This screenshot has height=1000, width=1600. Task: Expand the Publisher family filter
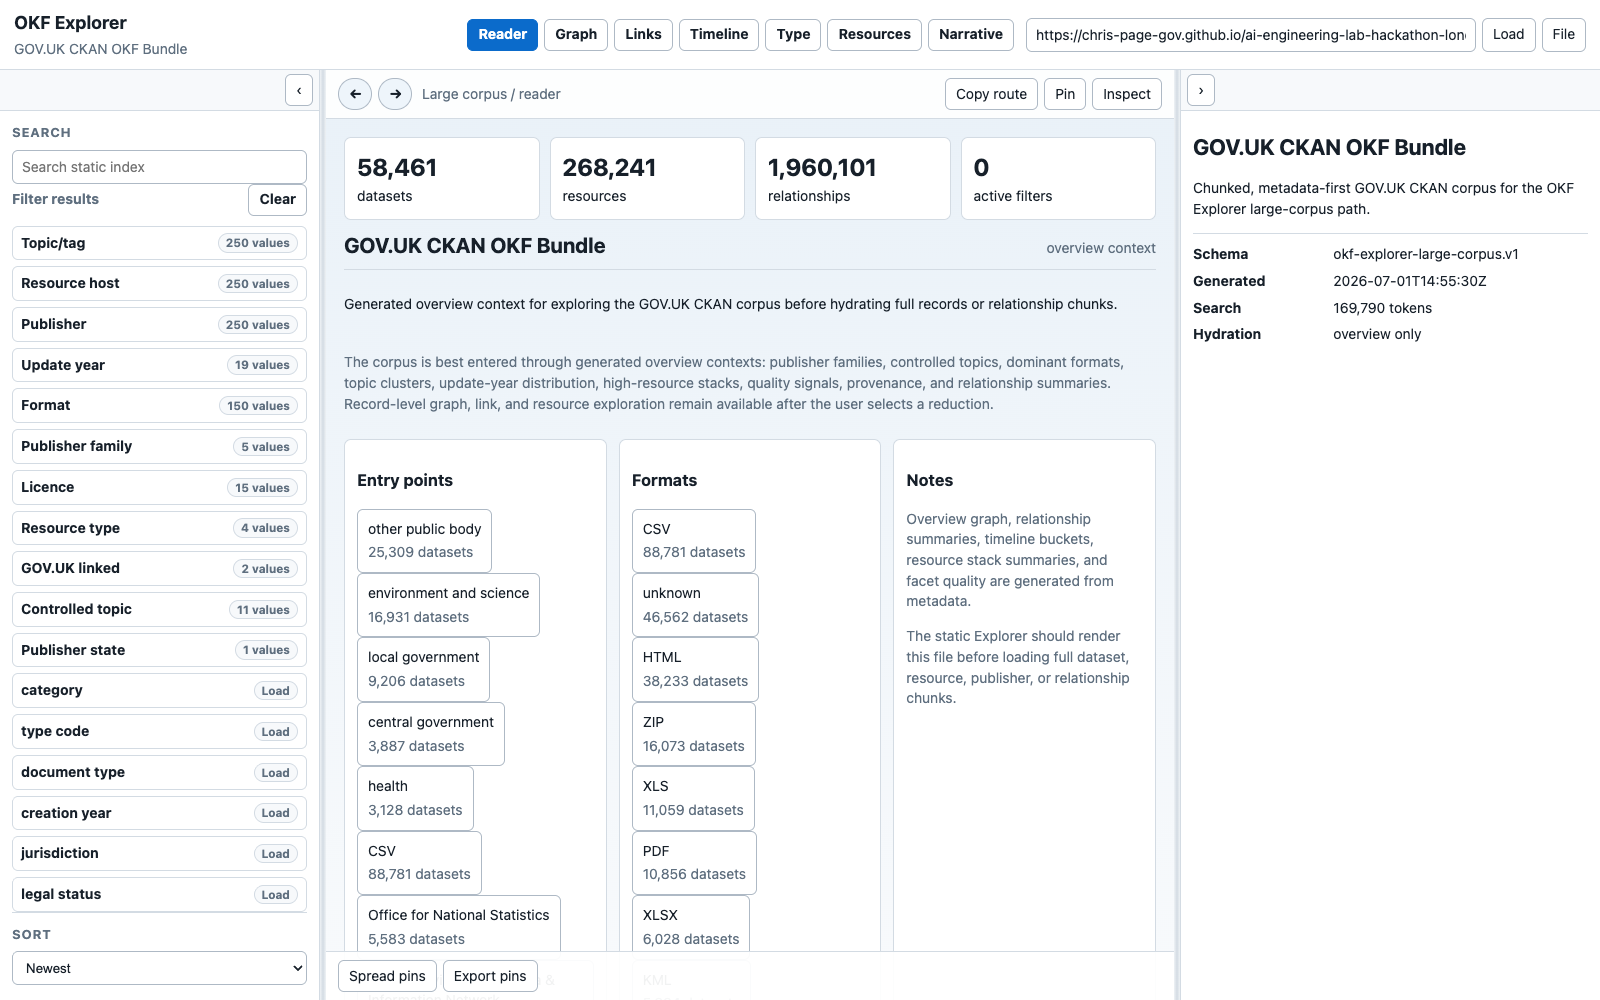159,446
